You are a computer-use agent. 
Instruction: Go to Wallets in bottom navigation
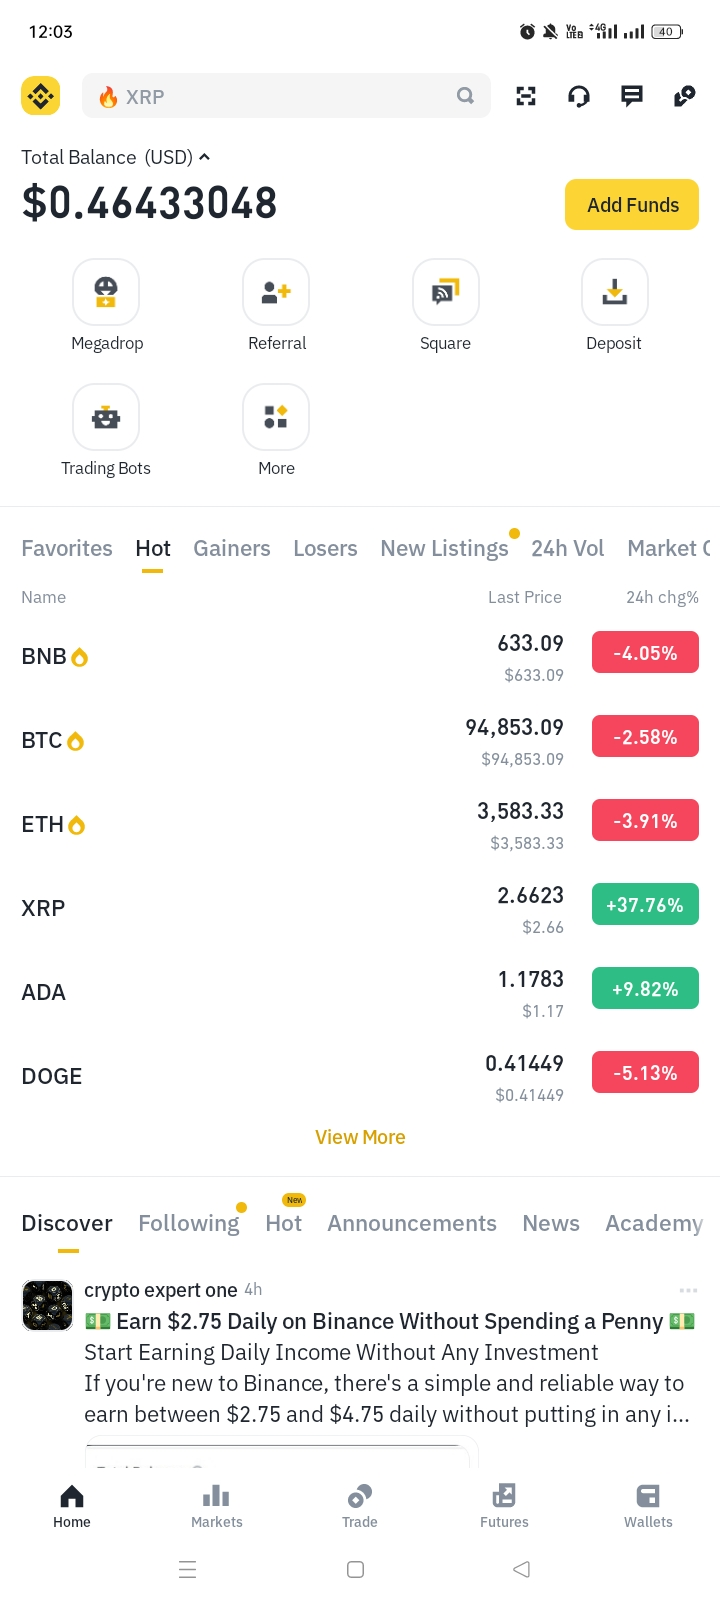(x=648, y=1505)
